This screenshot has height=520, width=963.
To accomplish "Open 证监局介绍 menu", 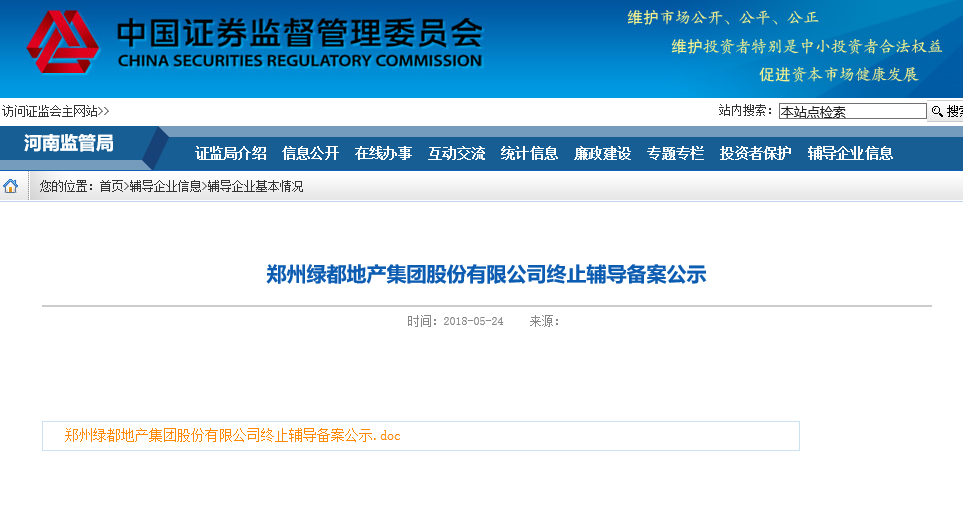I will [x=231, y=153].
